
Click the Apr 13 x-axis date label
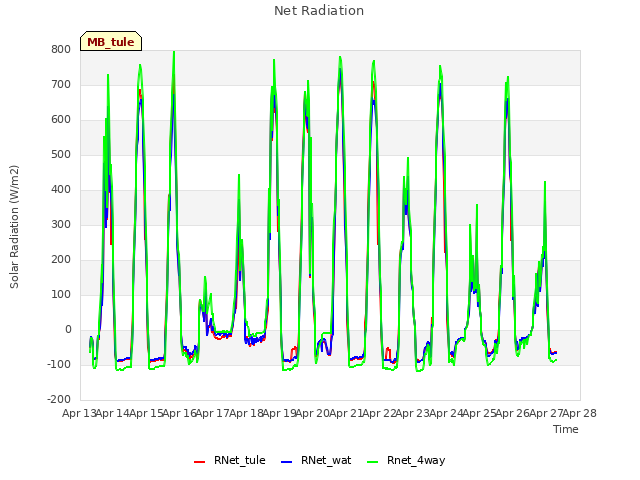pos(79,413)
